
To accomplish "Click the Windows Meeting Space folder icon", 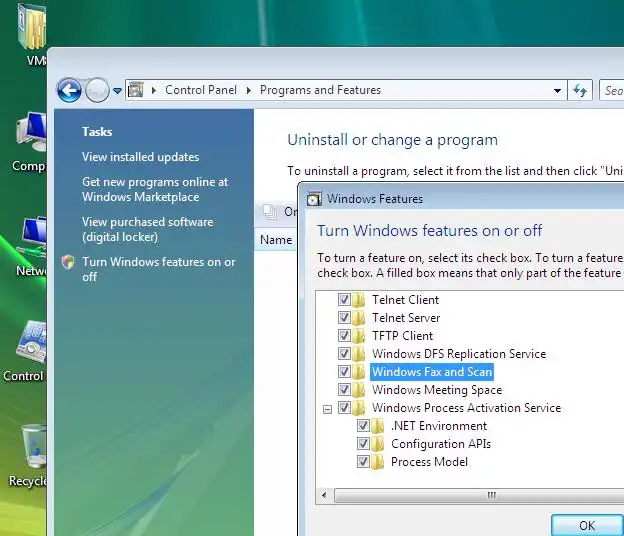I will (x=359, y=390).
